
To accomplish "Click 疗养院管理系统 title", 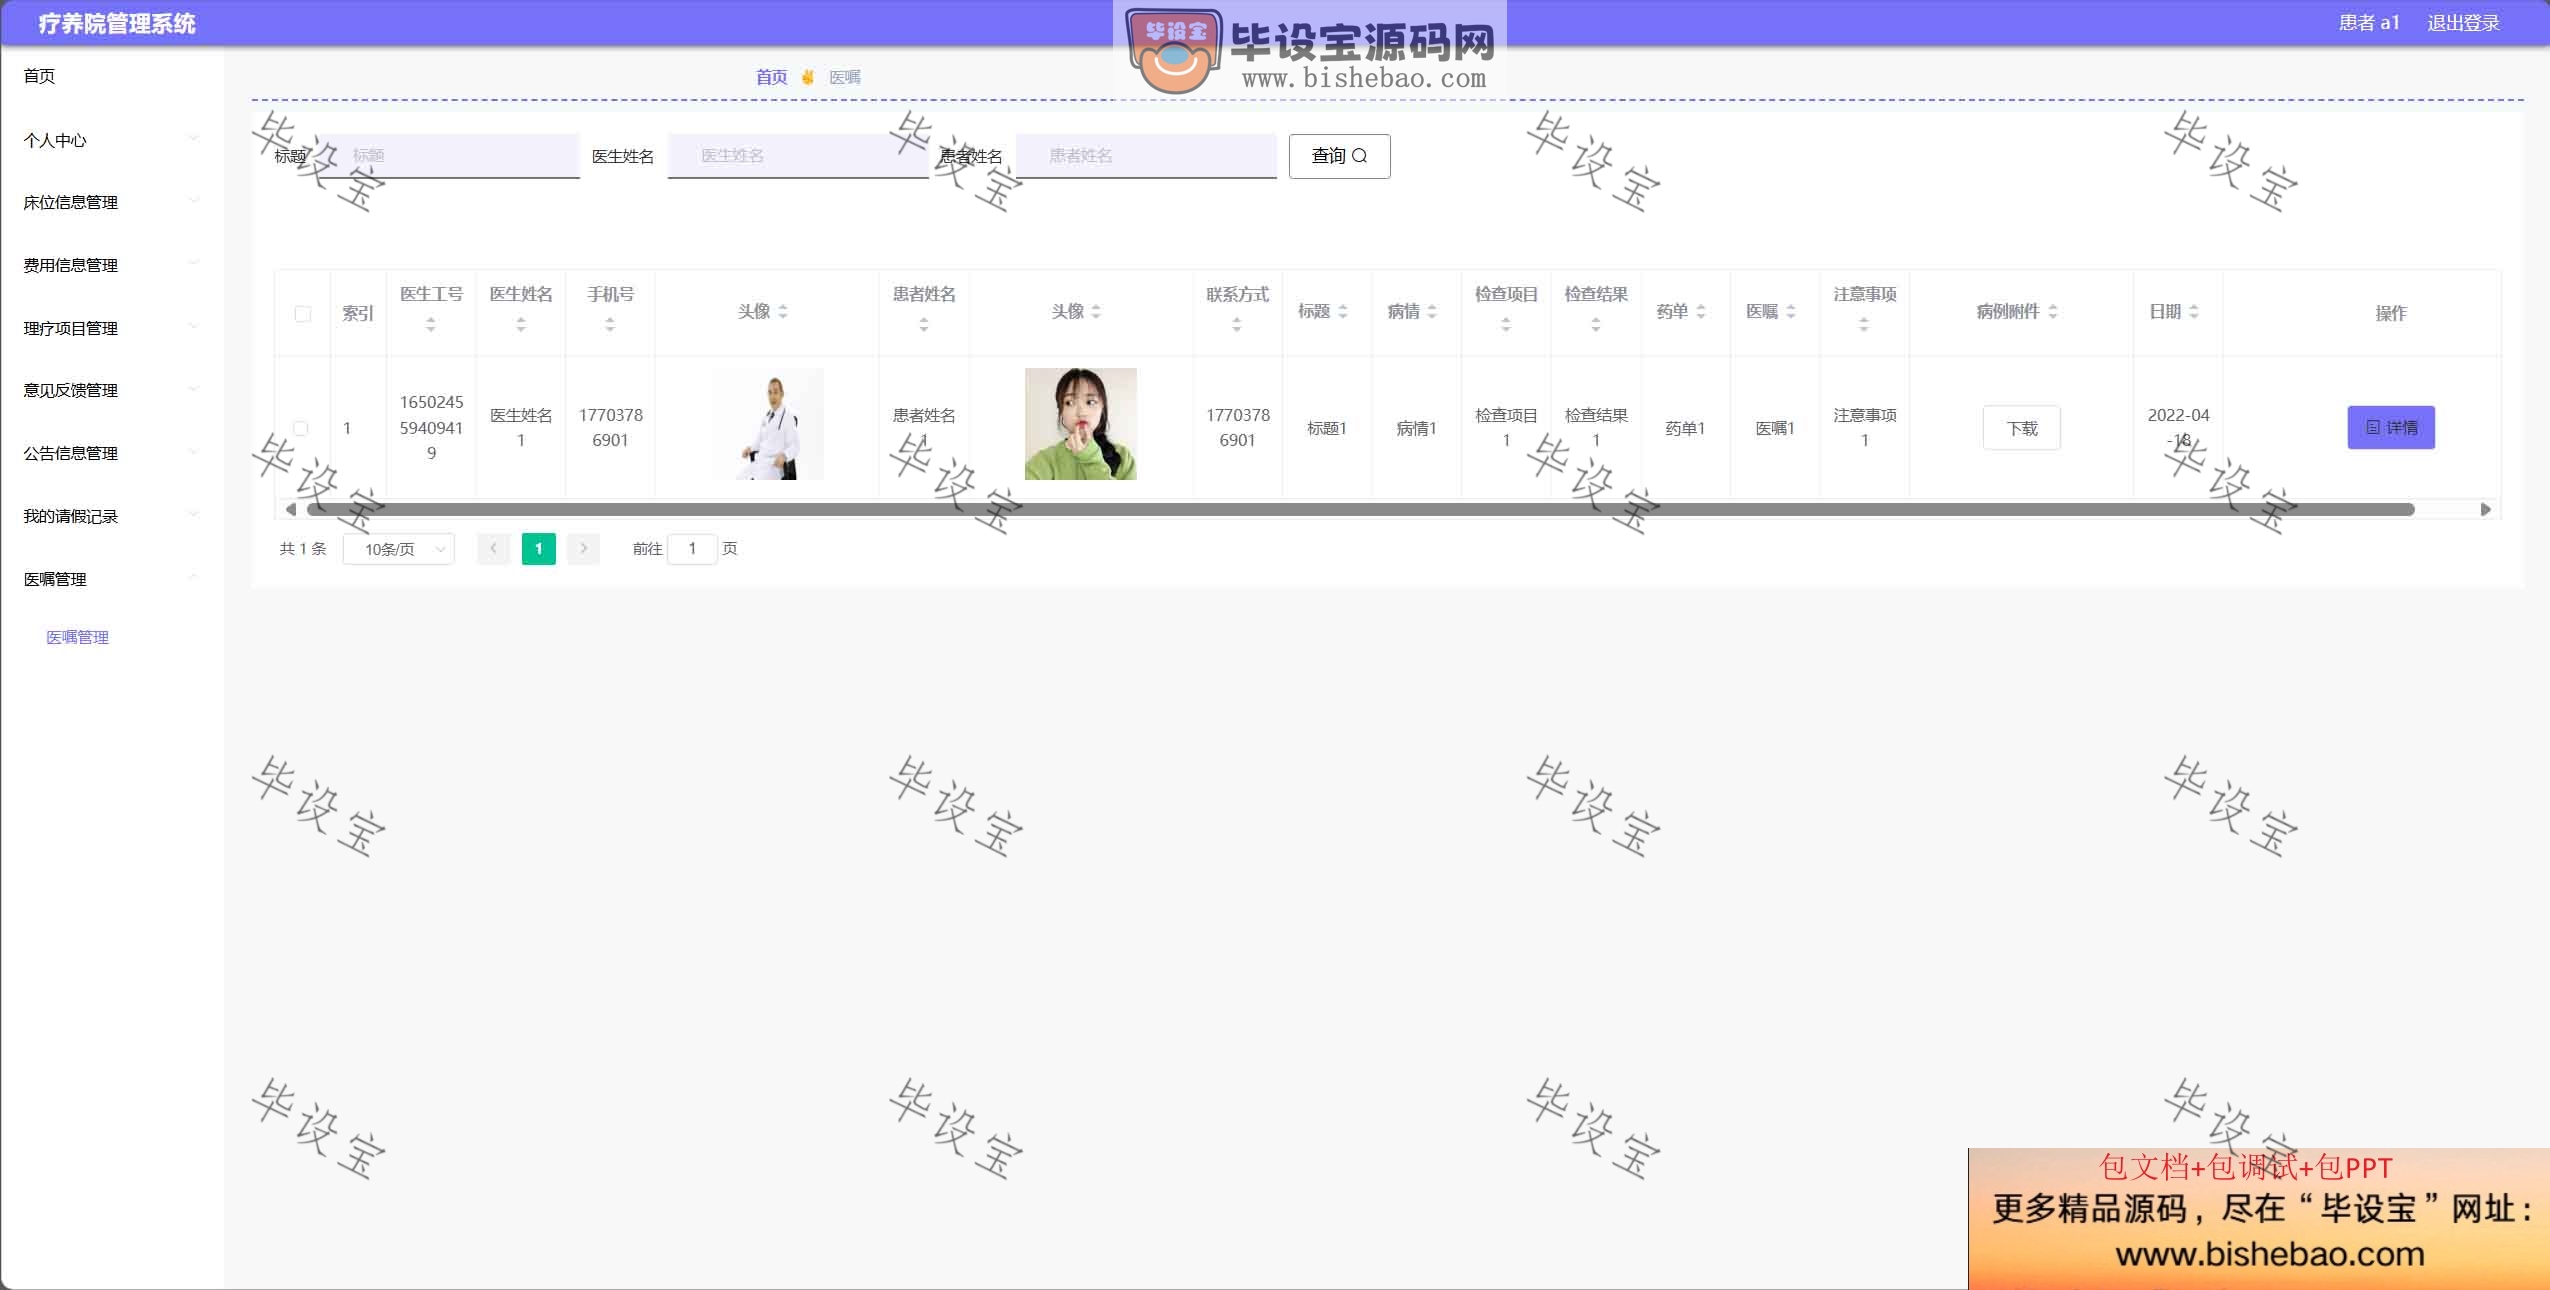I will (x=117, y=24).
